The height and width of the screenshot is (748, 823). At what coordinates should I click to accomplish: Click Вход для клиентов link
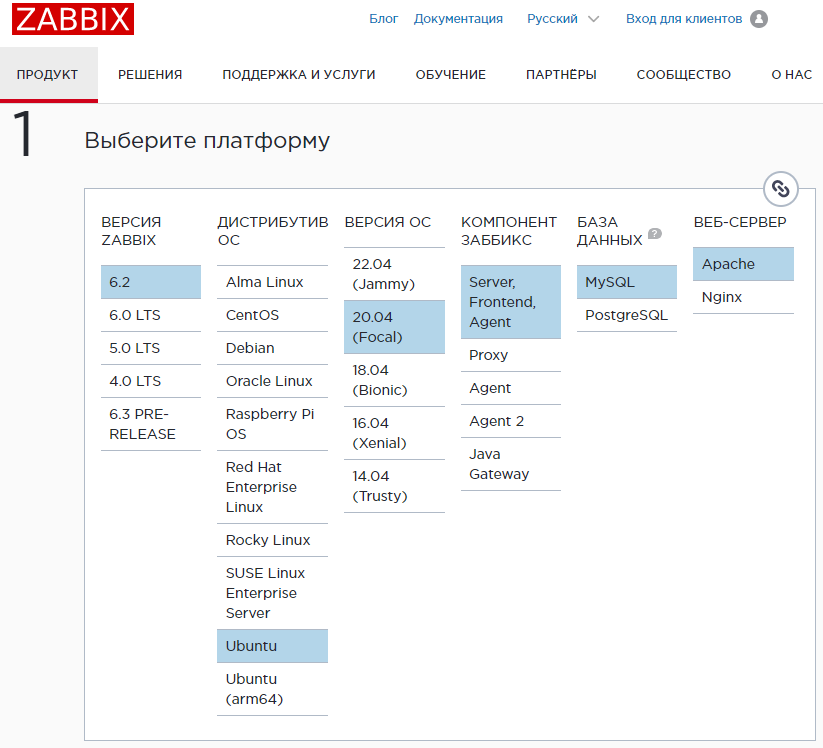pos(684,19)
